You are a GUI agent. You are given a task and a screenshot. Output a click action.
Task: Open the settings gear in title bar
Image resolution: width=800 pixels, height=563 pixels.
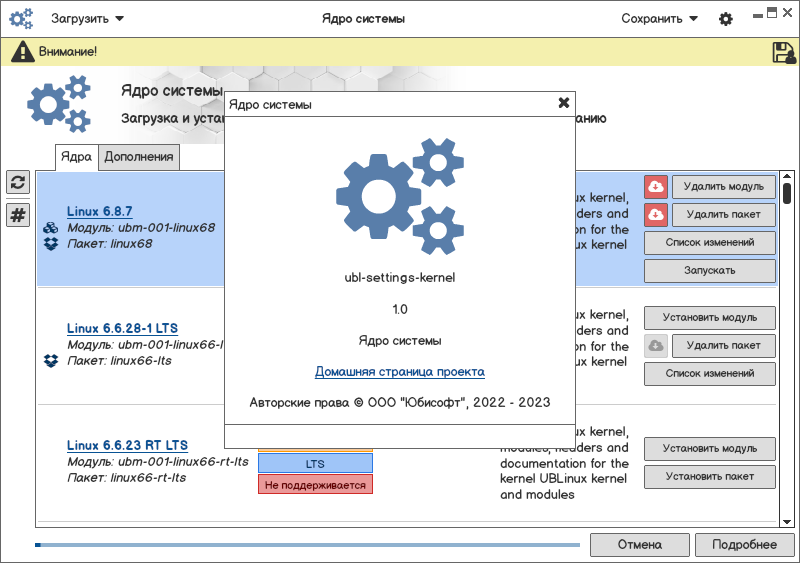pos(726,19)
